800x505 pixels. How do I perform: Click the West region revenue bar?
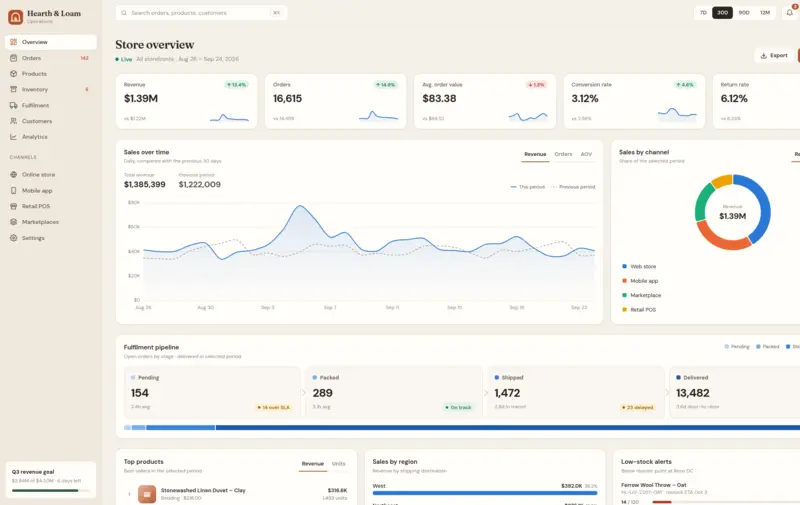click(485, 493)
